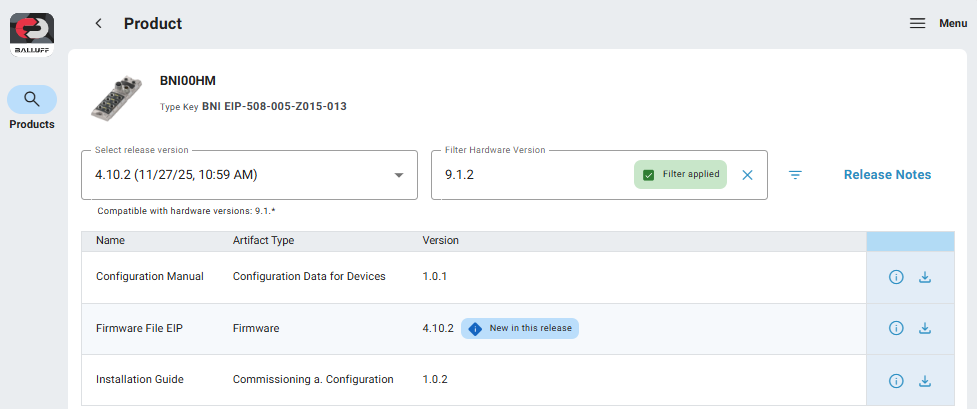Go back using the left chevron
This screenshot has height=409, width=977.
[98, 23]
